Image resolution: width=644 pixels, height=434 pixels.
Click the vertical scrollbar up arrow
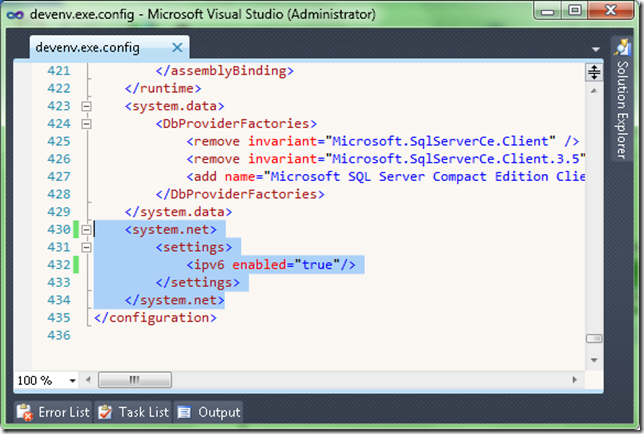point(594,91)
